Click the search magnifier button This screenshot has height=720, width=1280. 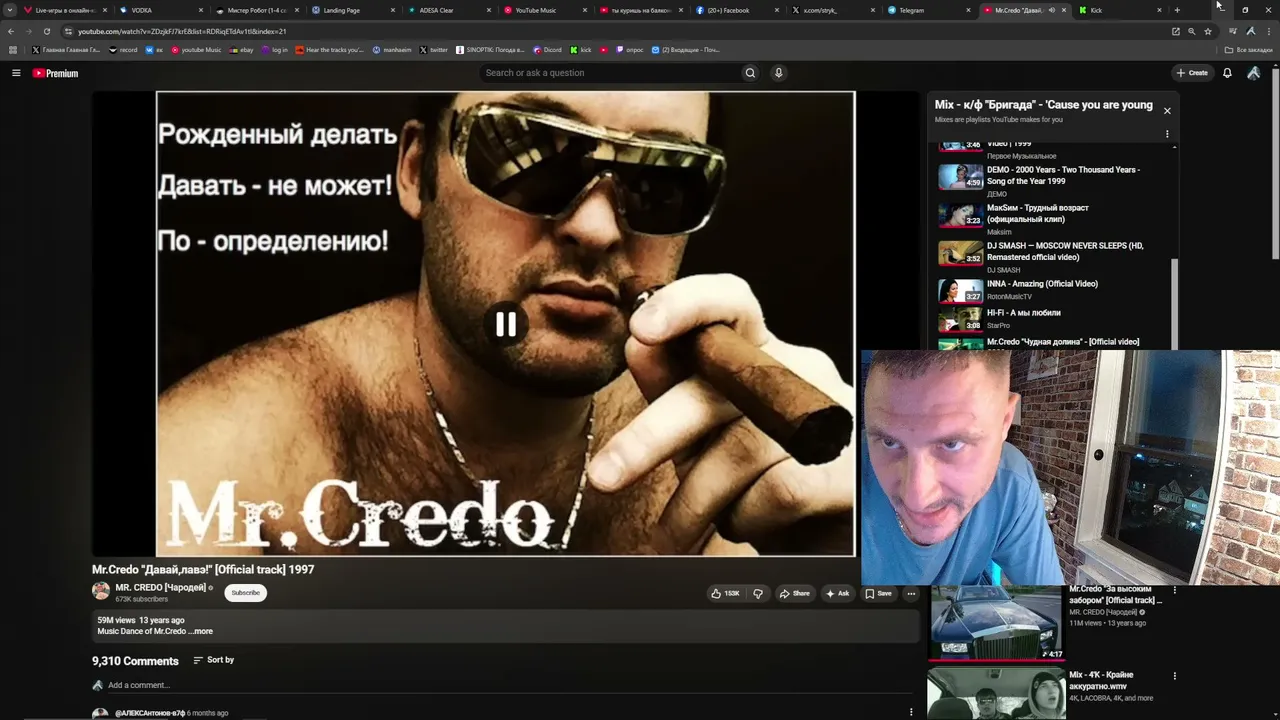point(750,73)
